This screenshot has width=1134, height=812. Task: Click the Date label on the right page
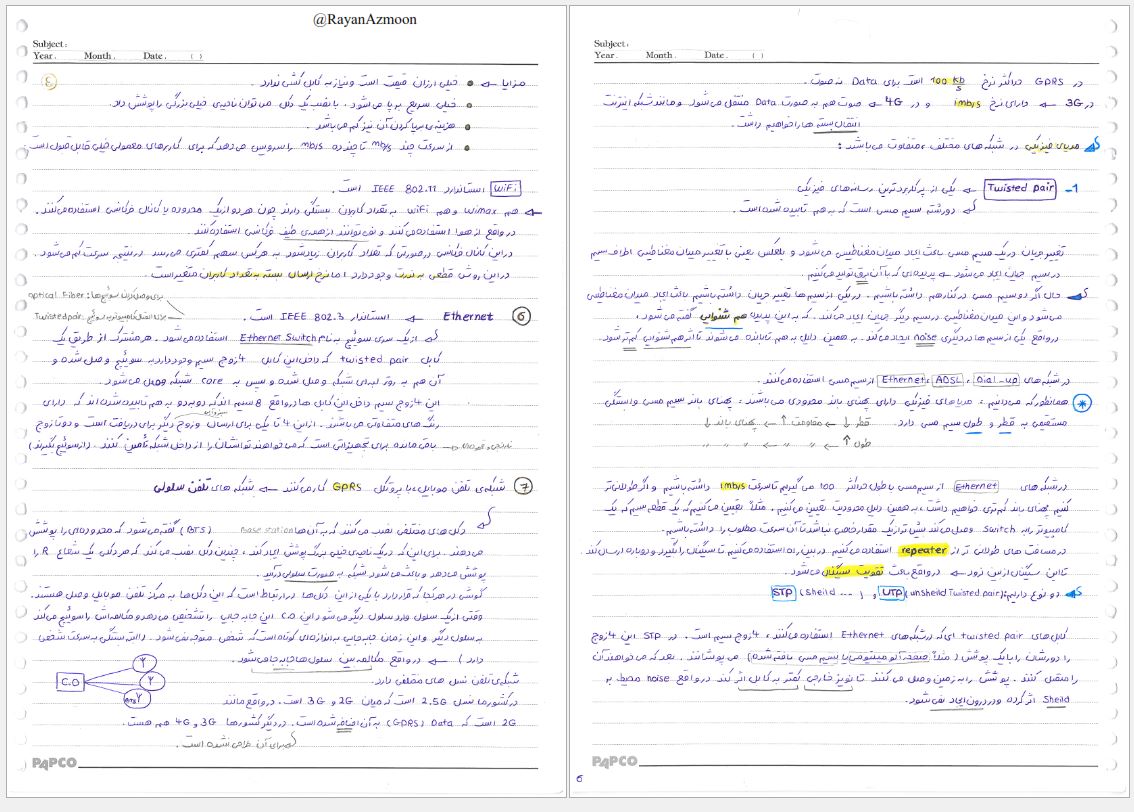tap(715, 55)
